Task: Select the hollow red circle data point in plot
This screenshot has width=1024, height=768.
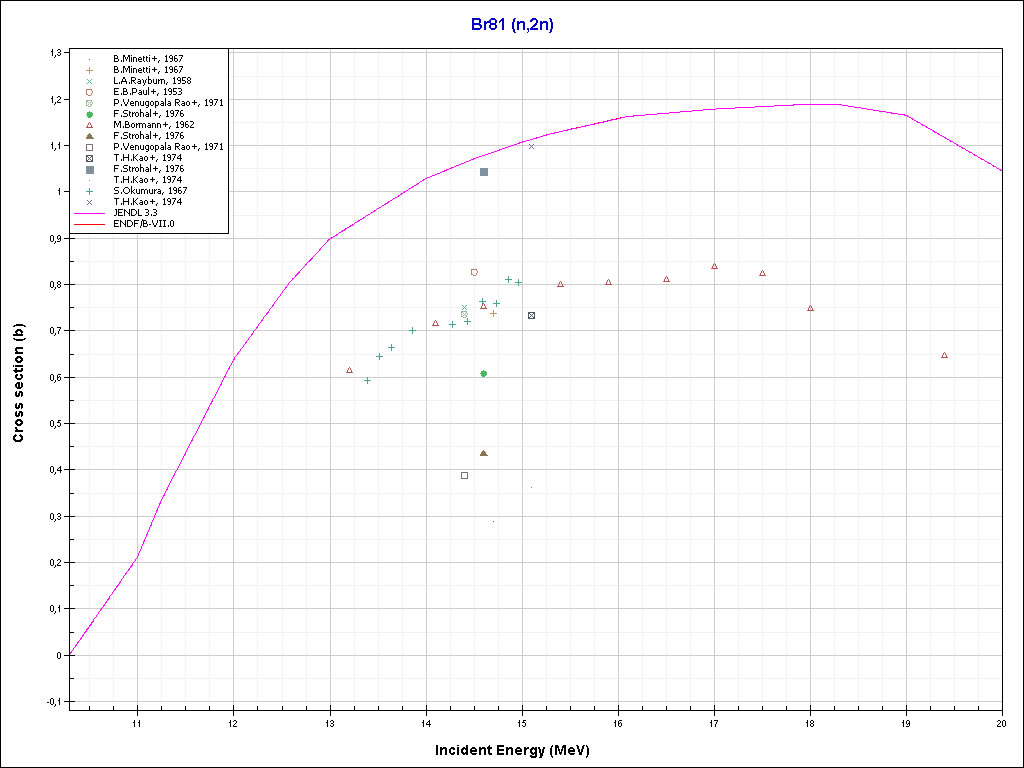Action: pos(474,272)
